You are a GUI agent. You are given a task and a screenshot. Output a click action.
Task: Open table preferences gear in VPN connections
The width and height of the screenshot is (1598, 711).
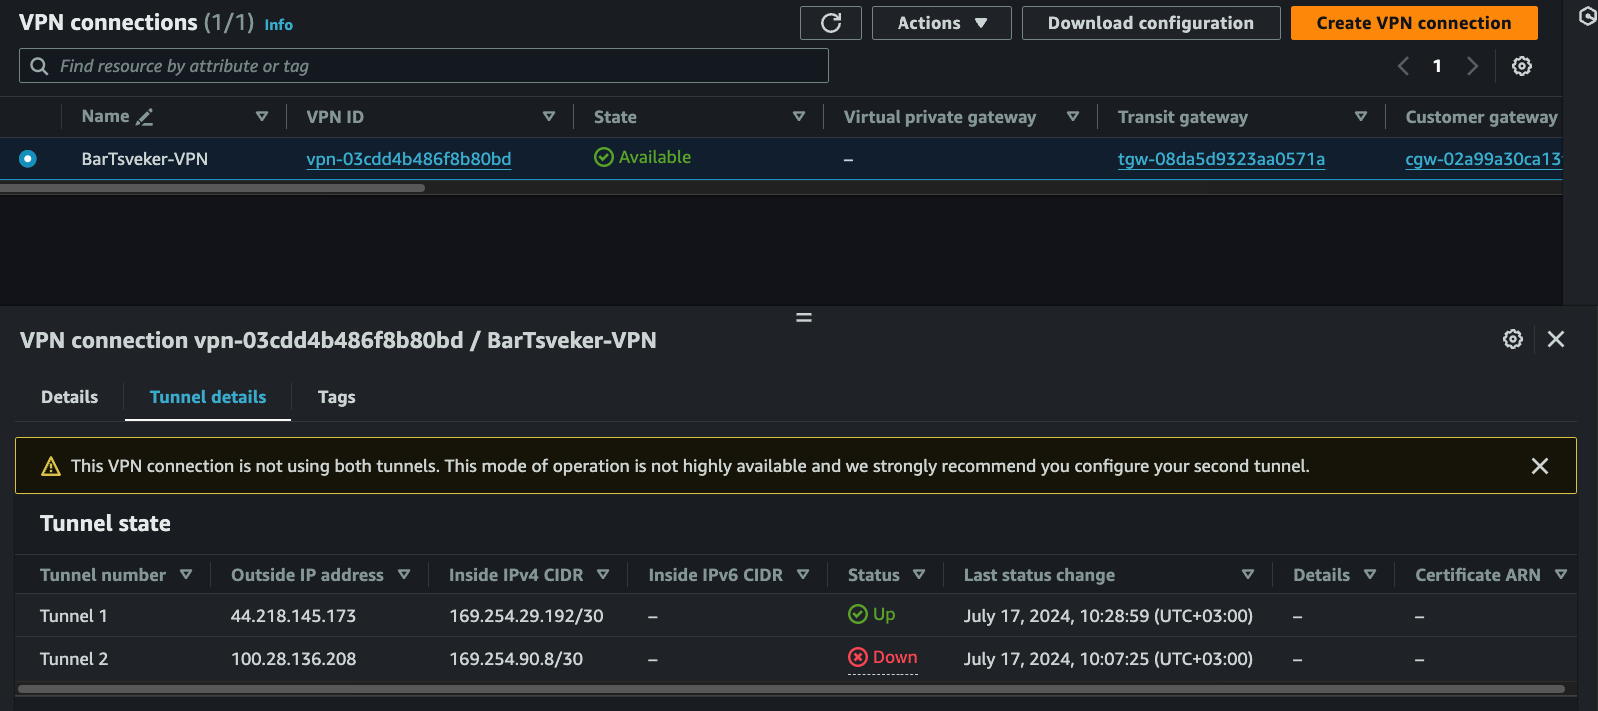(1521, 66)
